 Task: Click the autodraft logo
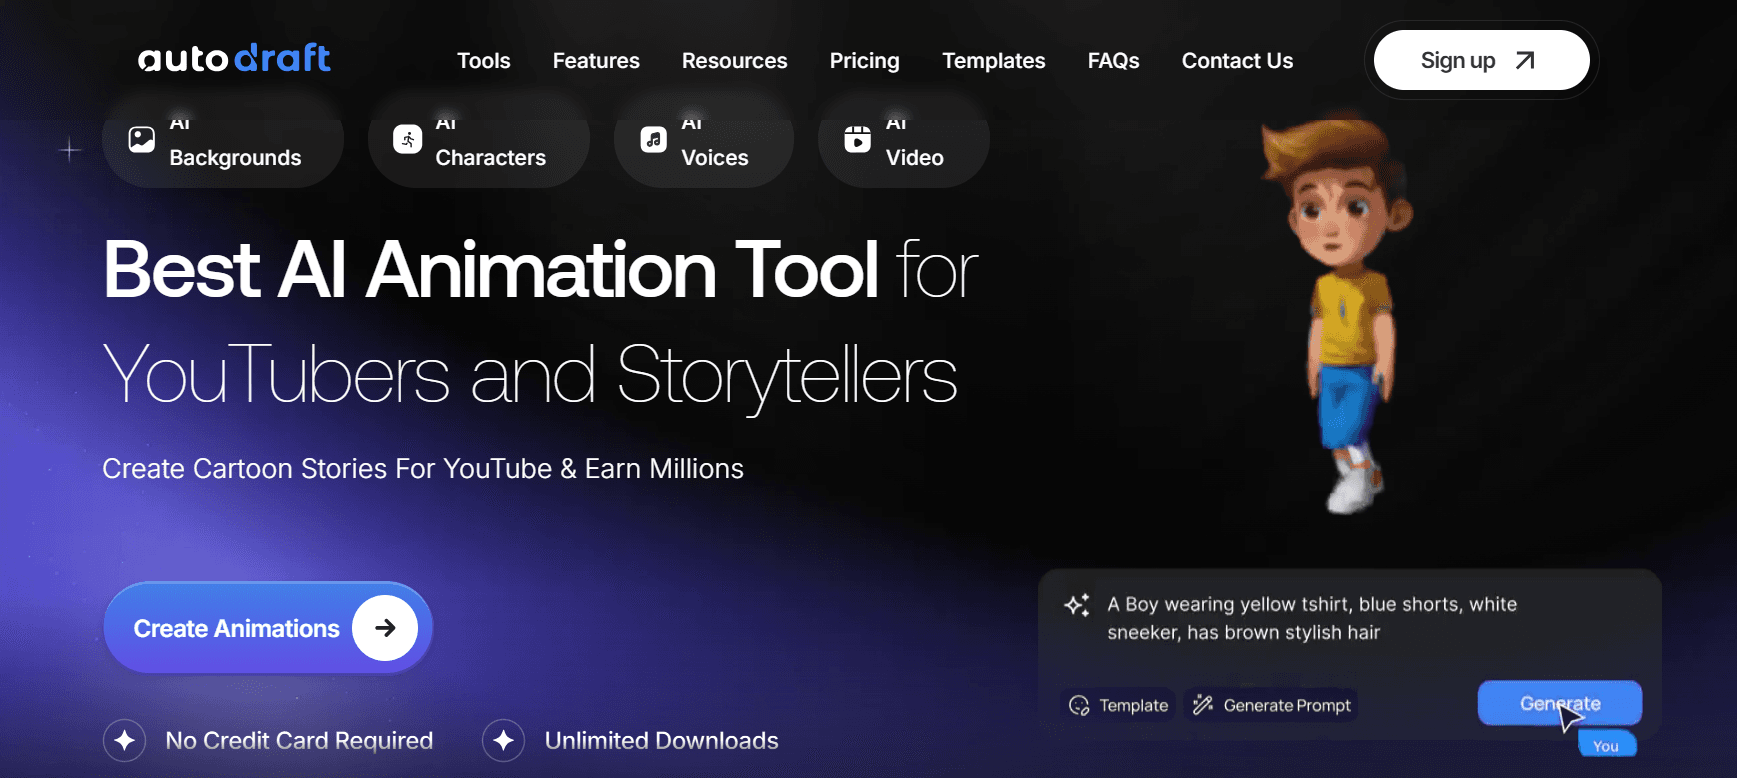click(234, 58)
